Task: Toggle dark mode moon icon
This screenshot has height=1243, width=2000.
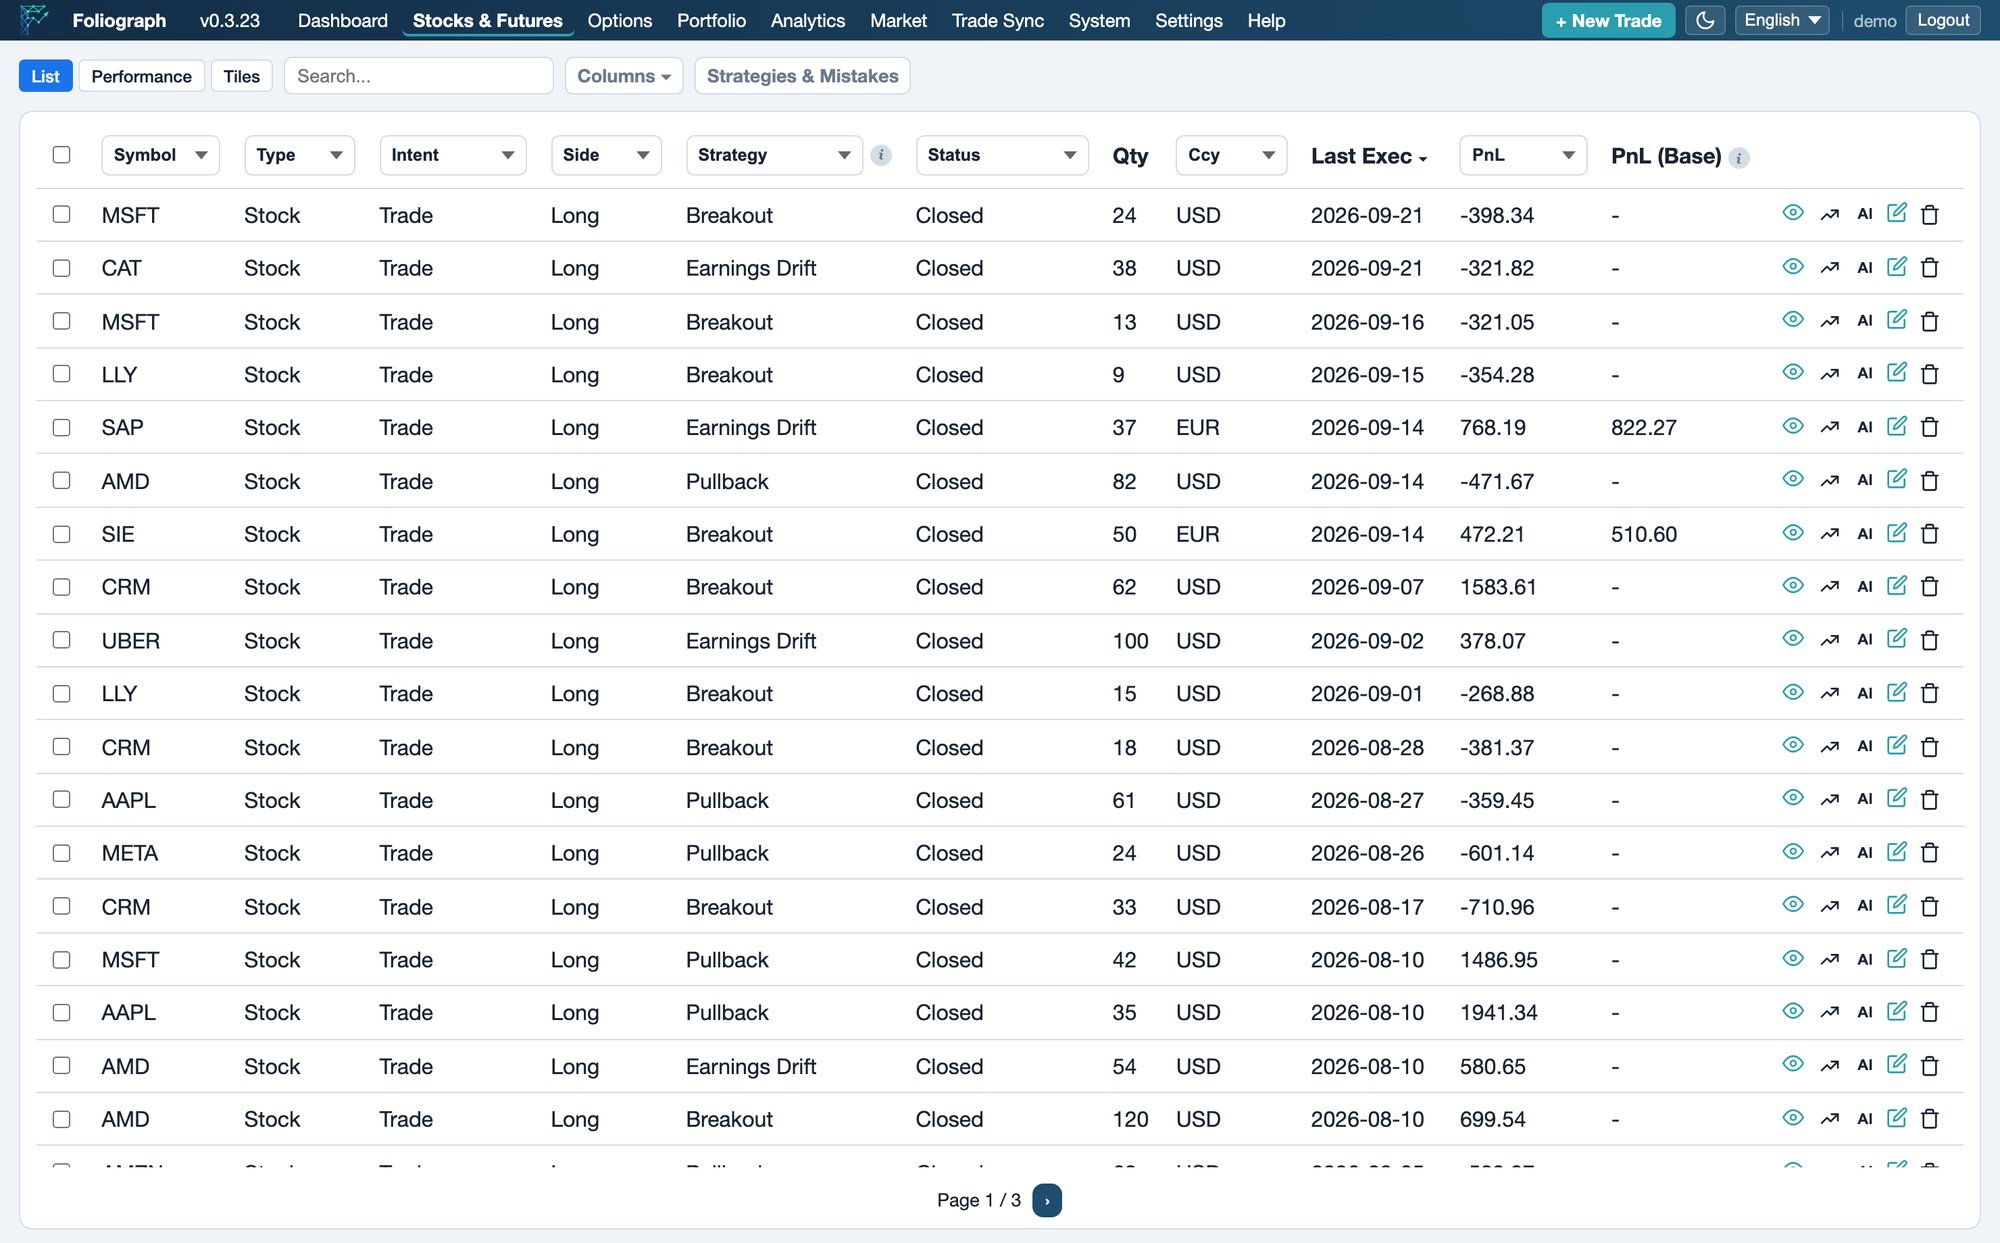Action: (x=1705, y=20)
